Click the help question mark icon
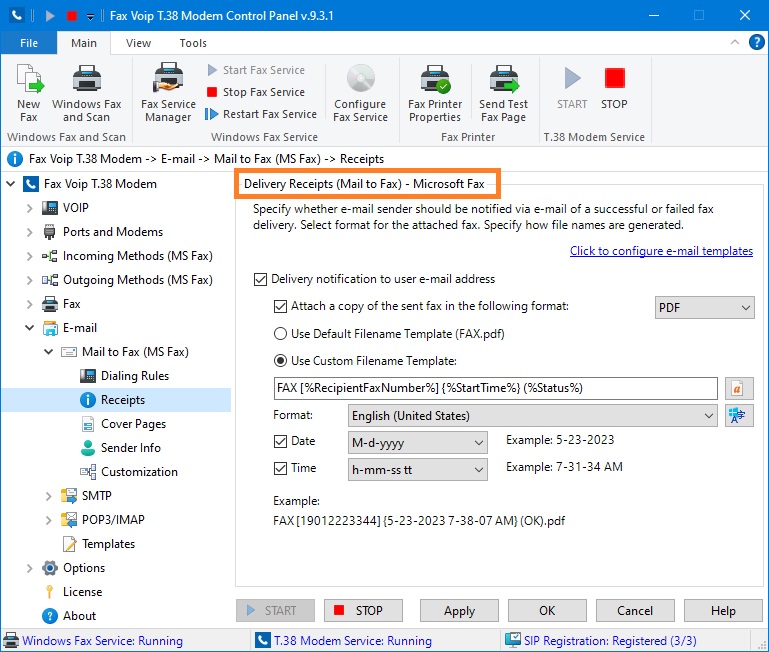The width and height of the screenshot is (769, 652). [x=756, y=42]
